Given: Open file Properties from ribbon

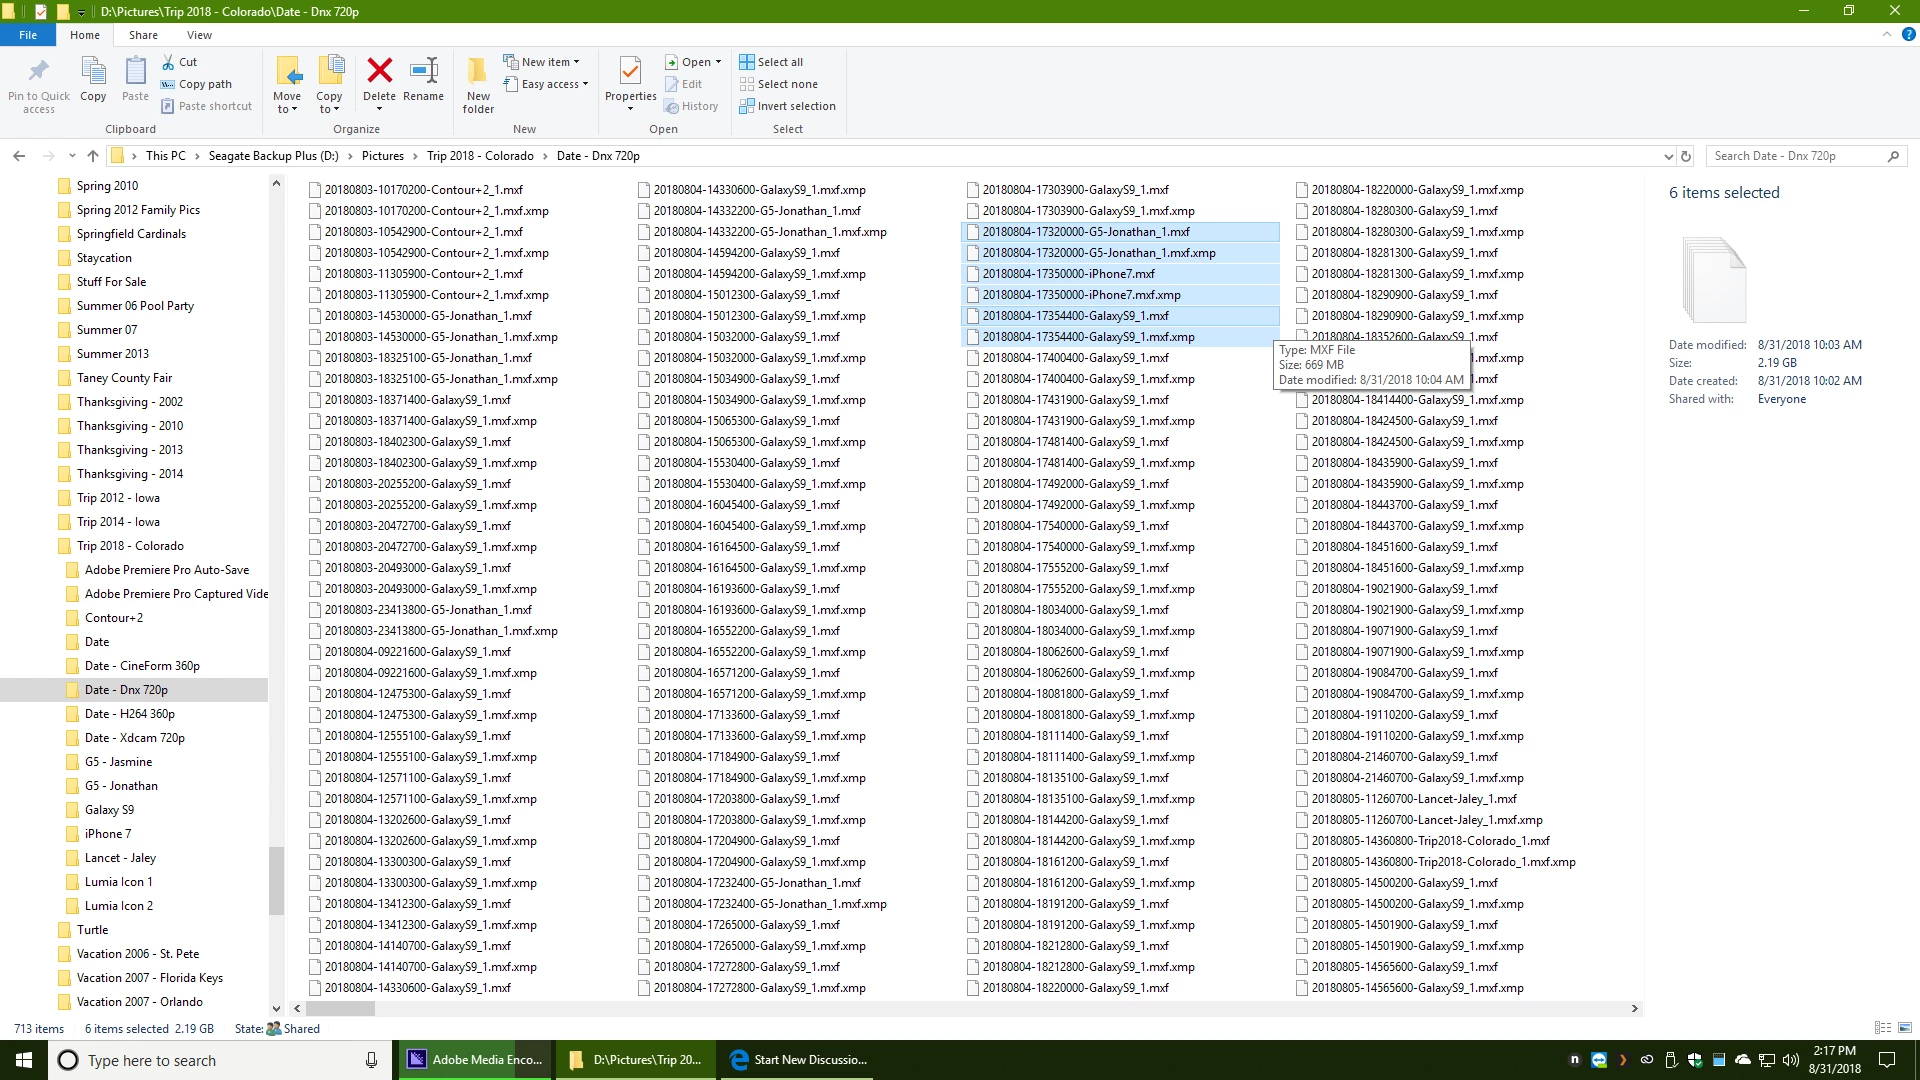Looking at the screenshot, I should tap(630, 72).
